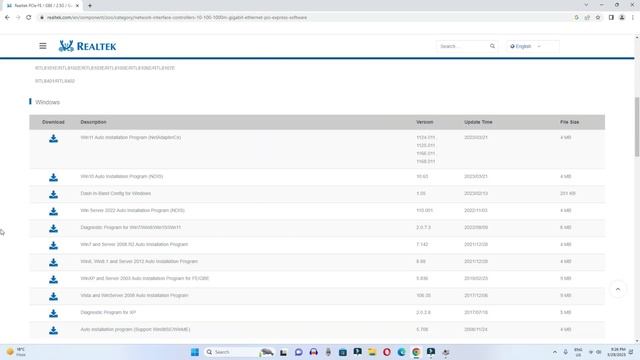Screen dimensions: 640x360
Task: Click the Description column header
Action: [93, 122]
